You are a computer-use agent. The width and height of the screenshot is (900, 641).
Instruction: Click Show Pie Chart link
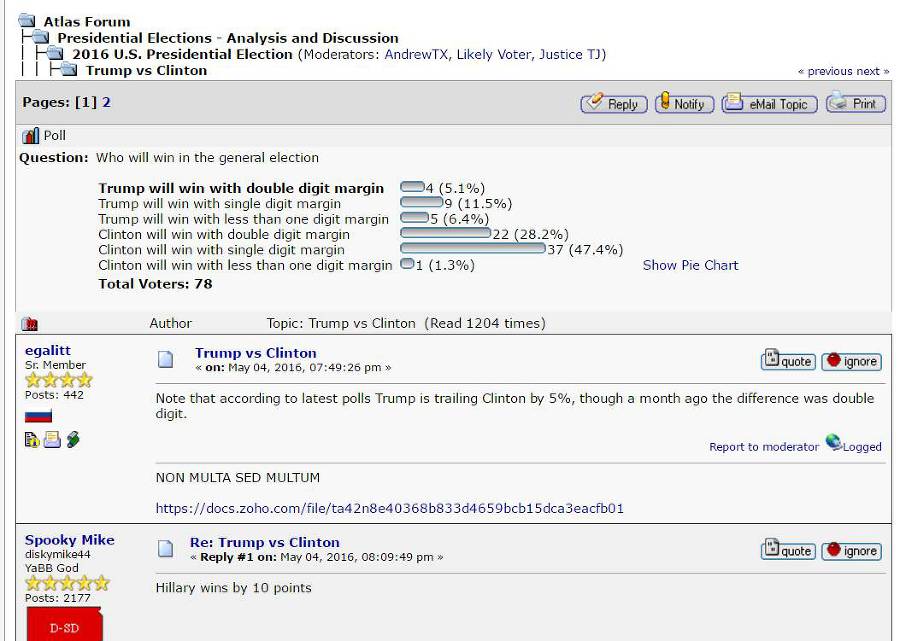pyautogui.click(x=690, y=265)
